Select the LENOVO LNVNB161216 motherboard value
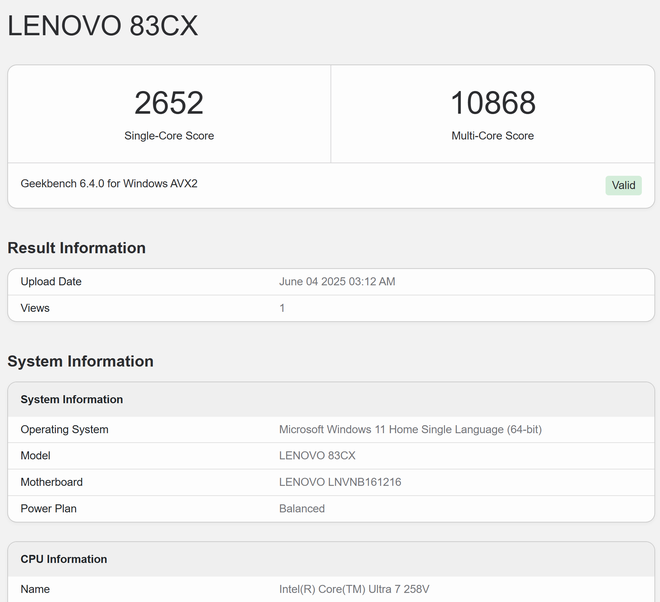The height and width of the screenshot is (602, 660). tap(340, 482)
